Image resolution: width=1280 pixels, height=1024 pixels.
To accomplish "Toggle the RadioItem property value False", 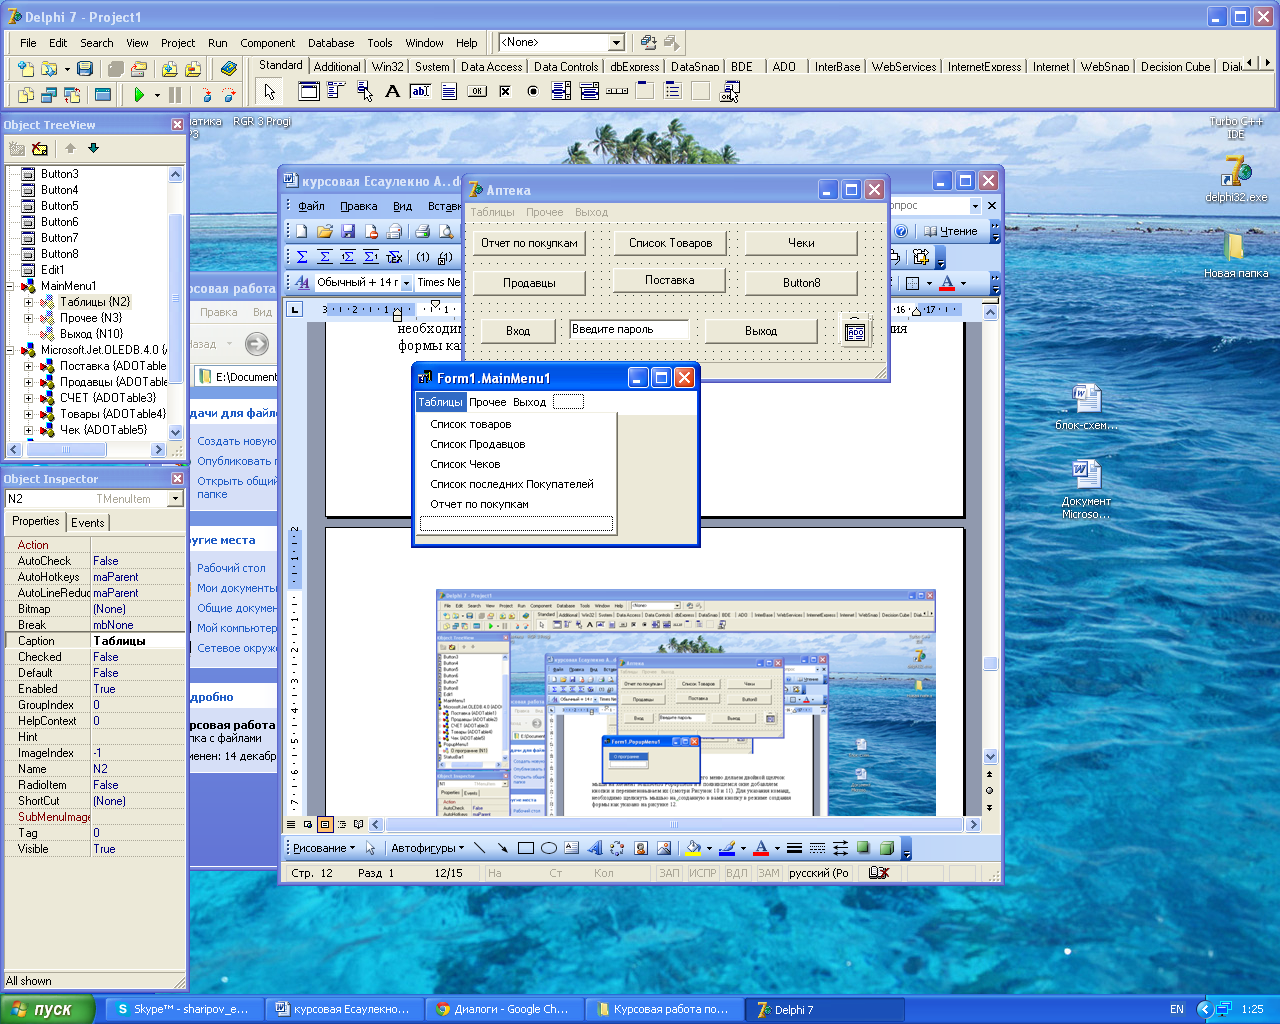I will tap(137, 785).
